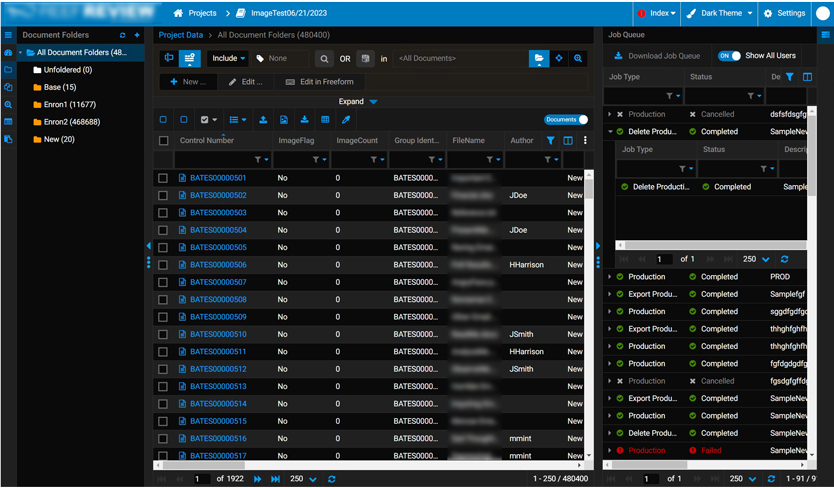Click the column chooser icon in document grid
The image size is (834, 488).
pyautogui.click(x=568, y=141)
